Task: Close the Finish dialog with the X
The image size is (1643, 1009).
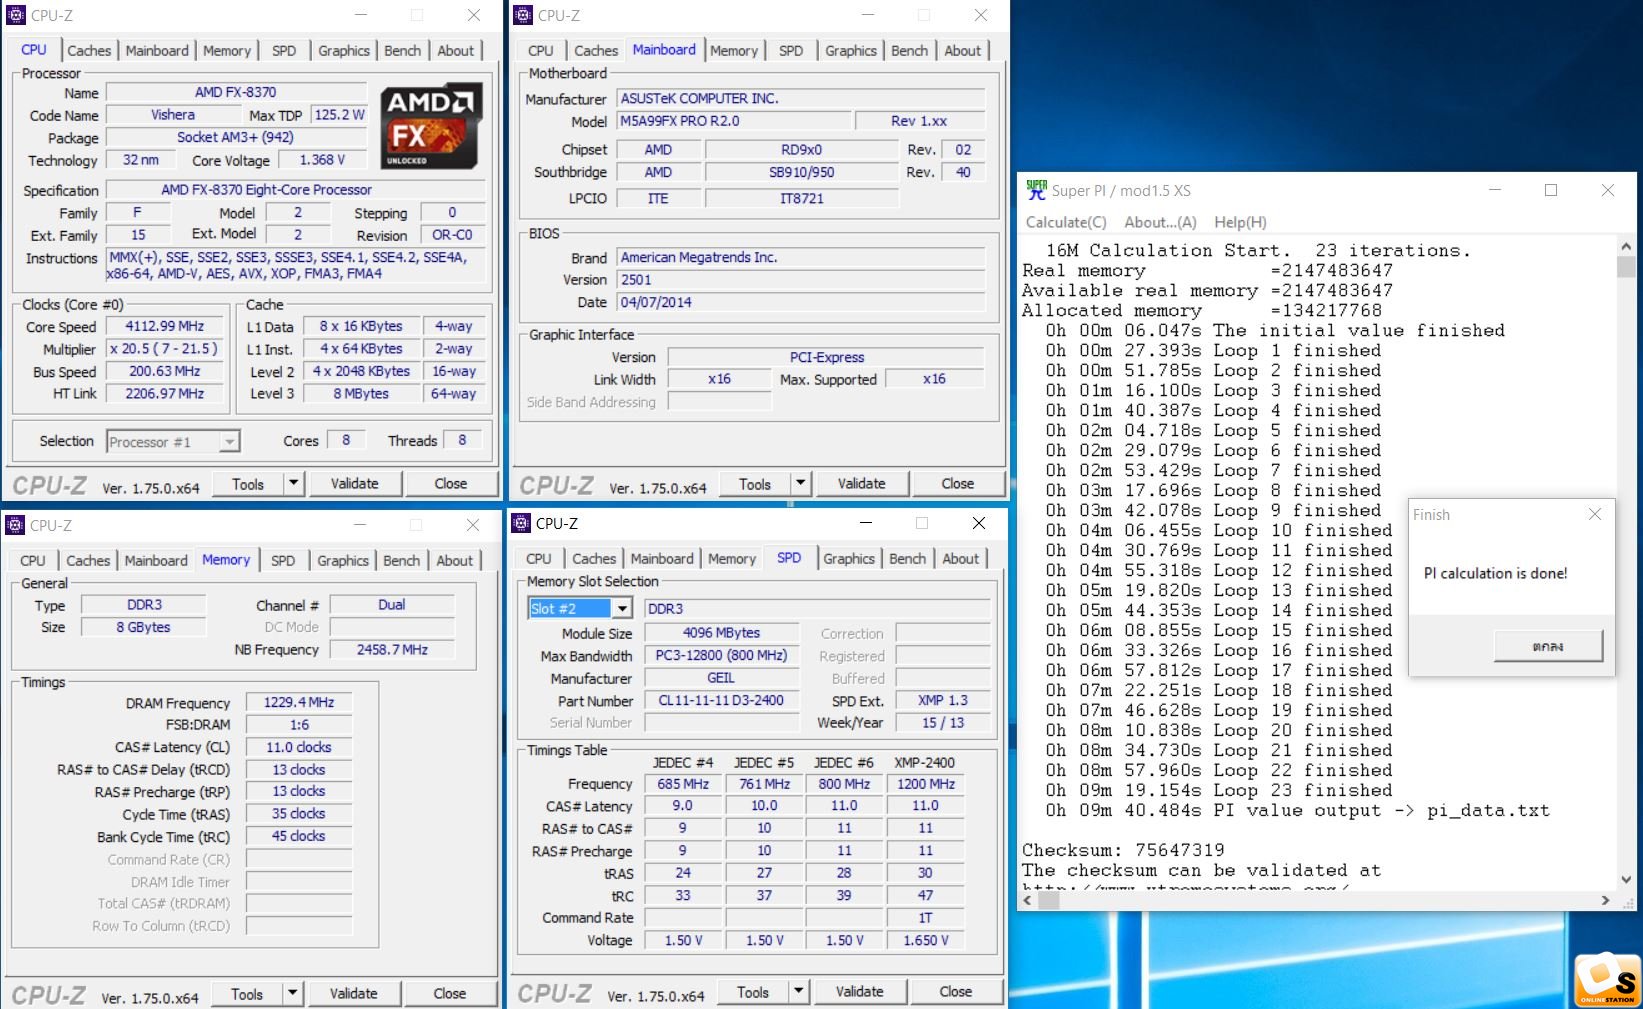Action: point(1595,514)
